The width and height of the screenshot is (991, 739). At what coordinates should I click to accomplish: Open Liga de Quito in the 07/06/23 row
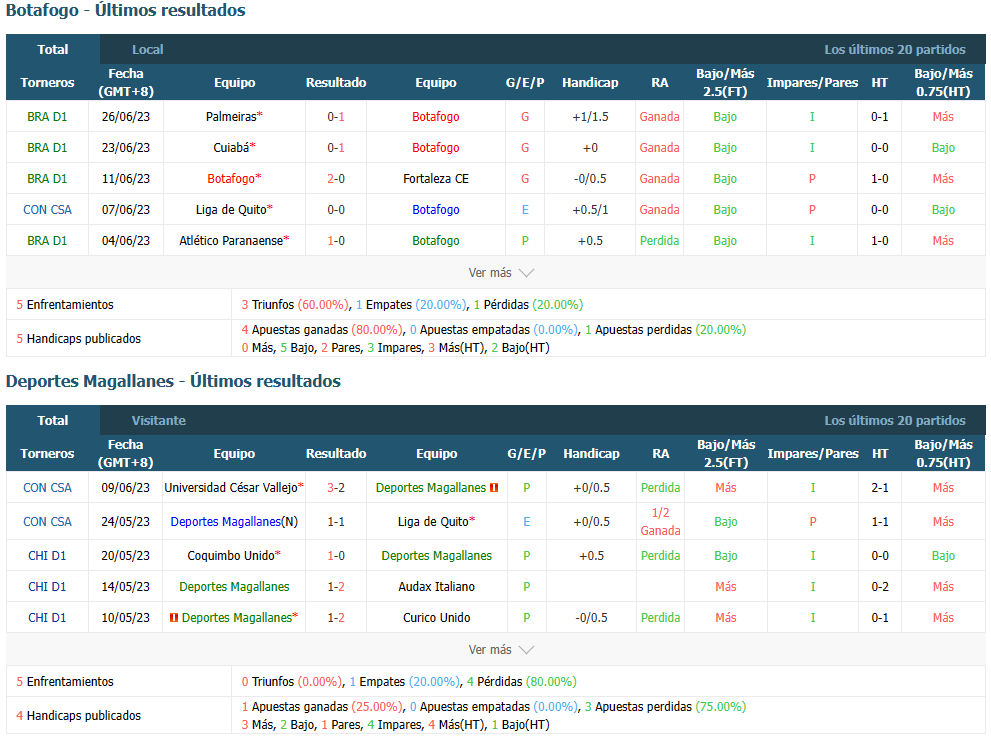pyautogui.click(x=231, y=209)
